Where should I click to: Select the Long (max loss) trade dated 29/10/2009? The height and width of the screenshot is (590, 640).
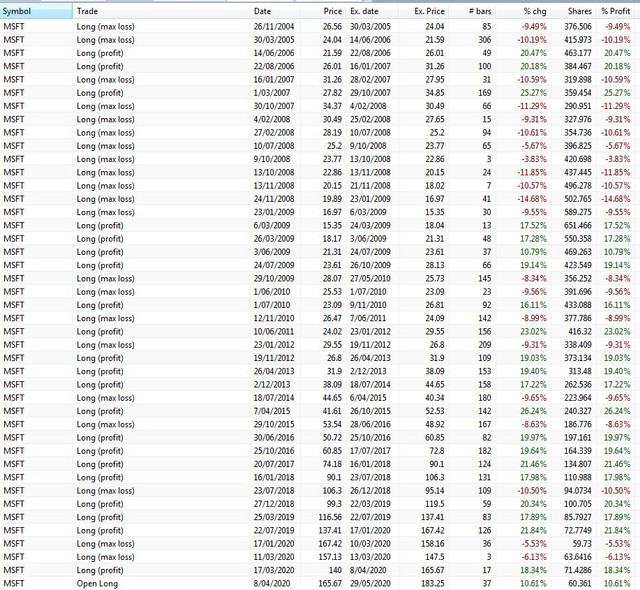(105, 279)
